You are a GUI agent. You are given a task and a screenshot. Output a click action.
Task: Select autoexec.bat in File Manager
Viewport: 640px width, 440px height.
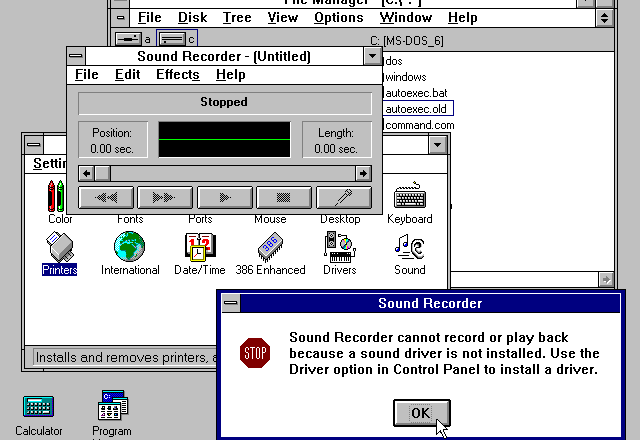[416, 93]
